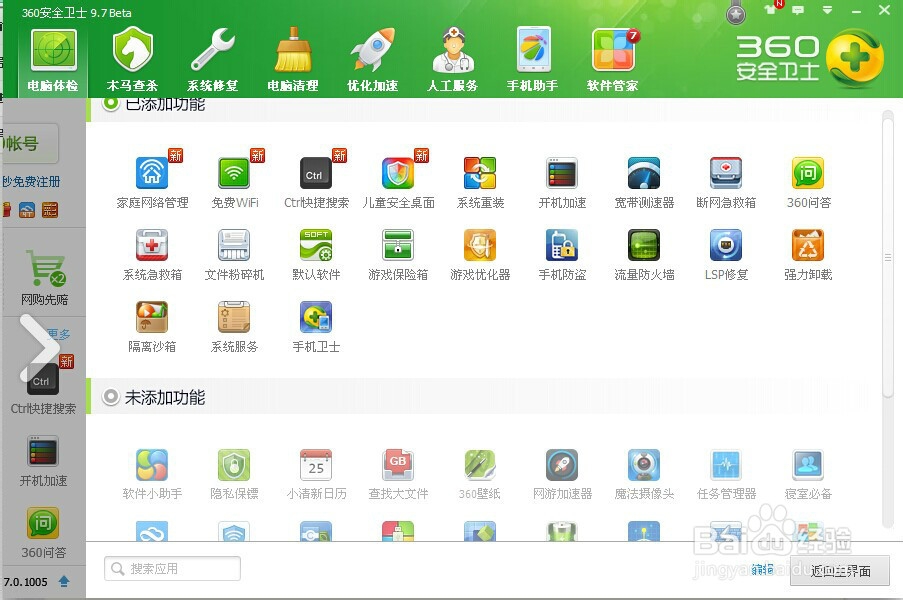Add the 软件小助手 function

pos(152,474)
